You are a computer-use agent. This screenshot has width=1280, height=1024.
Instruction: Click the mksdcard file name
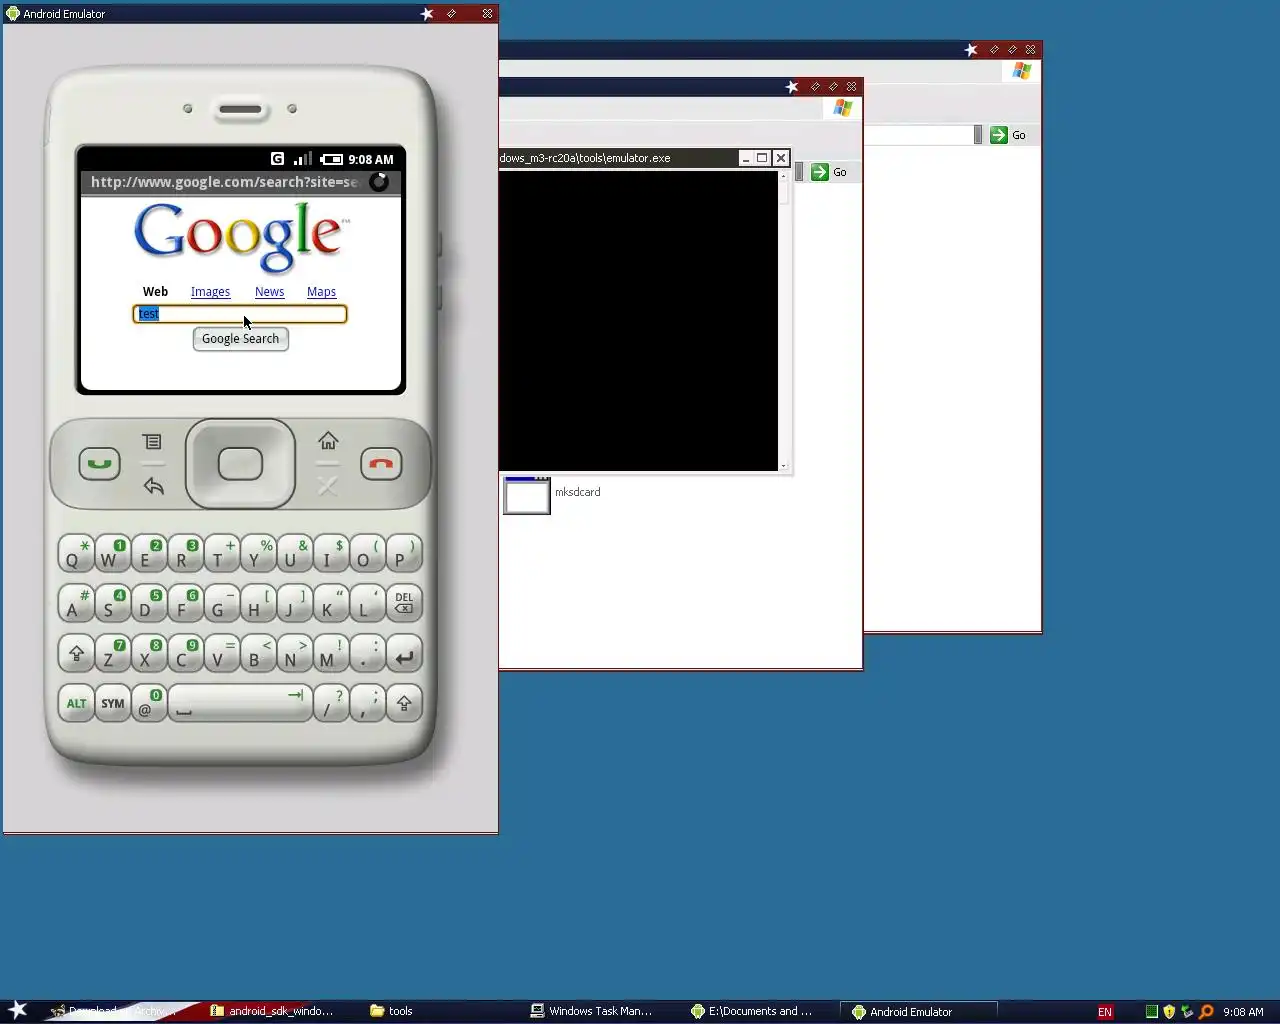point(577,492)
